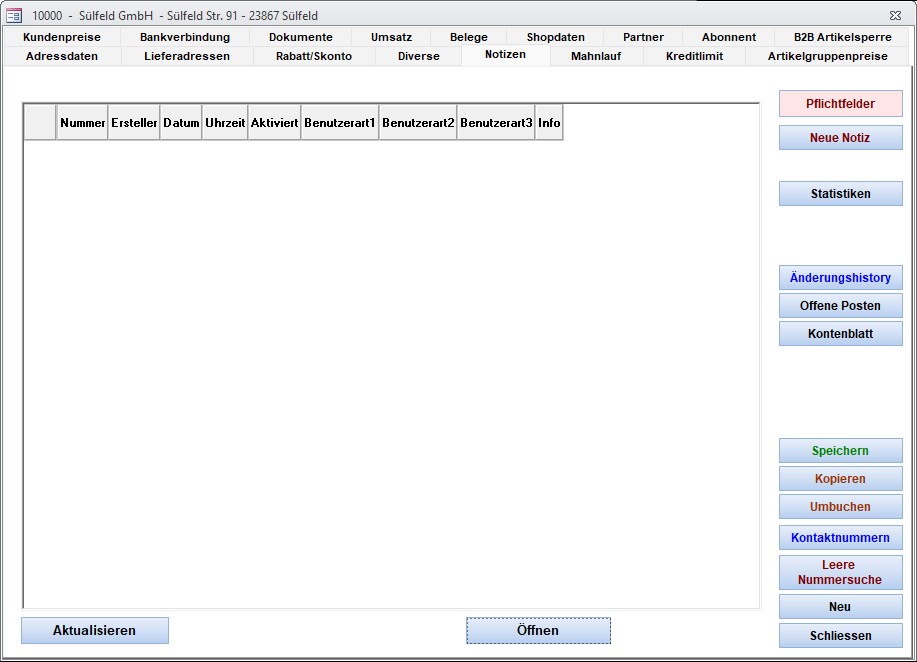The height and width of the screenshot is (662, 917).
Task: Close the customer window with X
Action: (x=894, y=15)
